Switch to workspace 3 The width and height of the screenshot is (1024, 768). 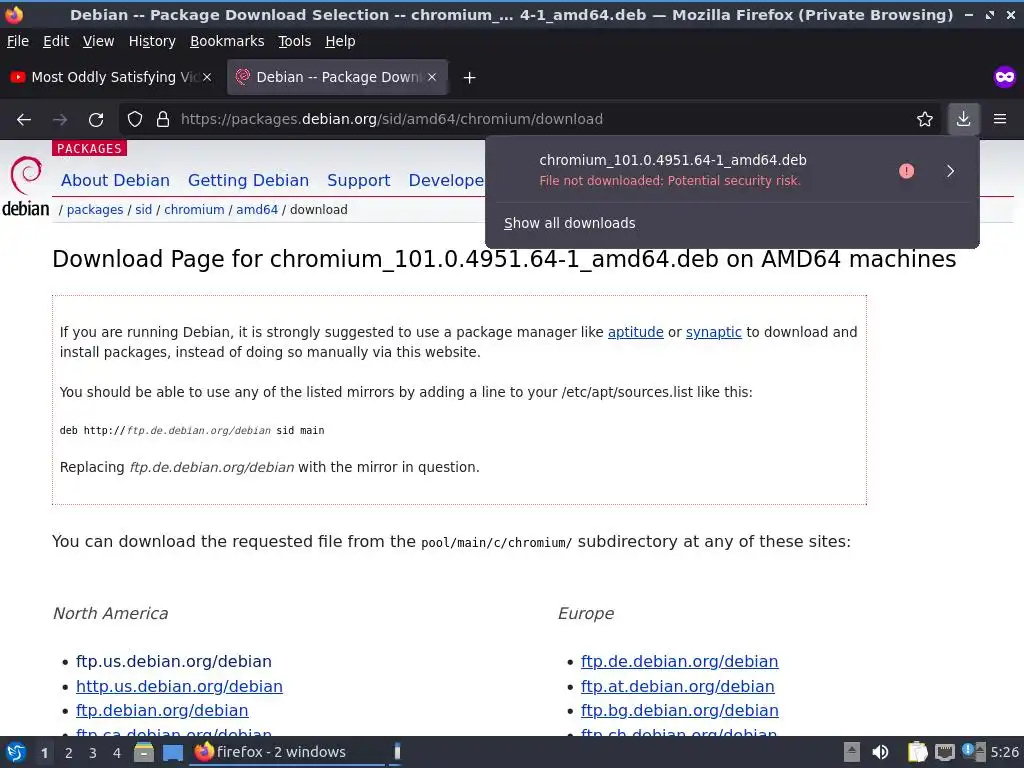pos(92,753)
